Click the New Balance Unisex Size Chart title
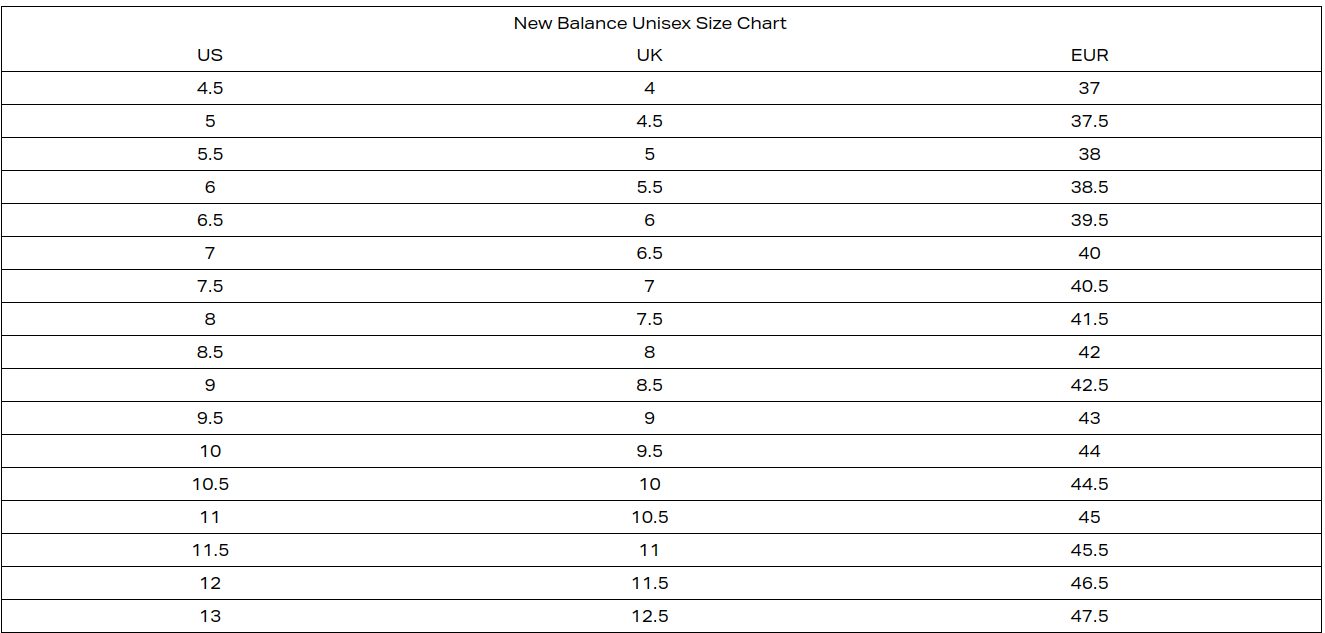1325x633 pixels. pos(650,23)
